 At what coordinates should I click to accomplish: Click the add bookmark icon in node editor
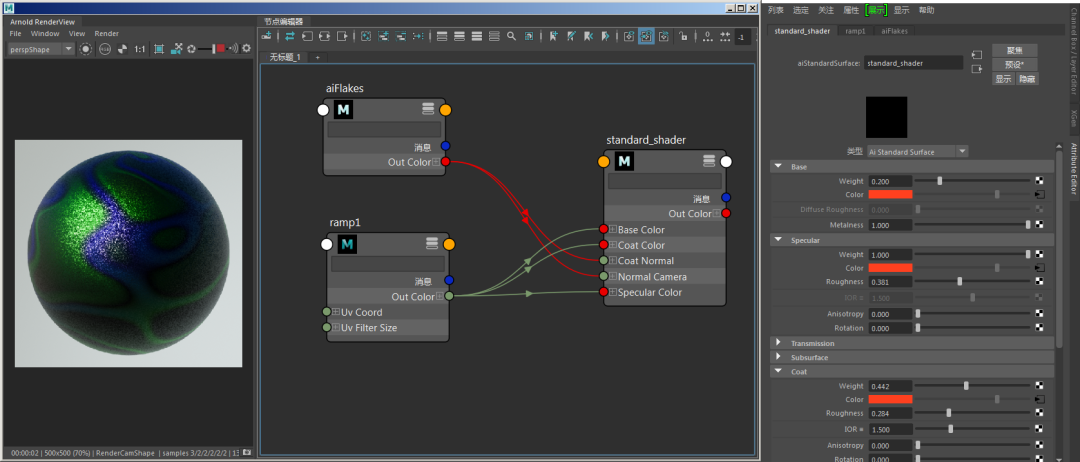pos(553,36)
